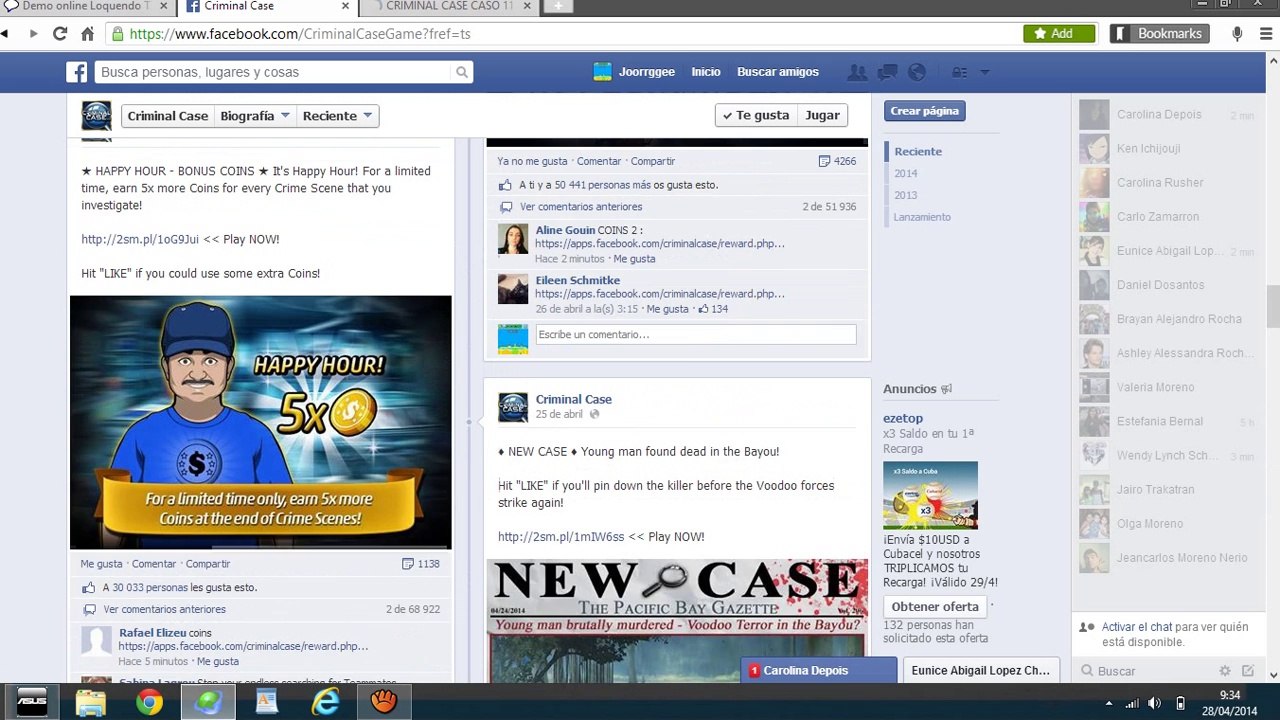This screenshot has width=1280, height=720.
Task: Click the network signal icon in system tray
Action: point(1131,703)
